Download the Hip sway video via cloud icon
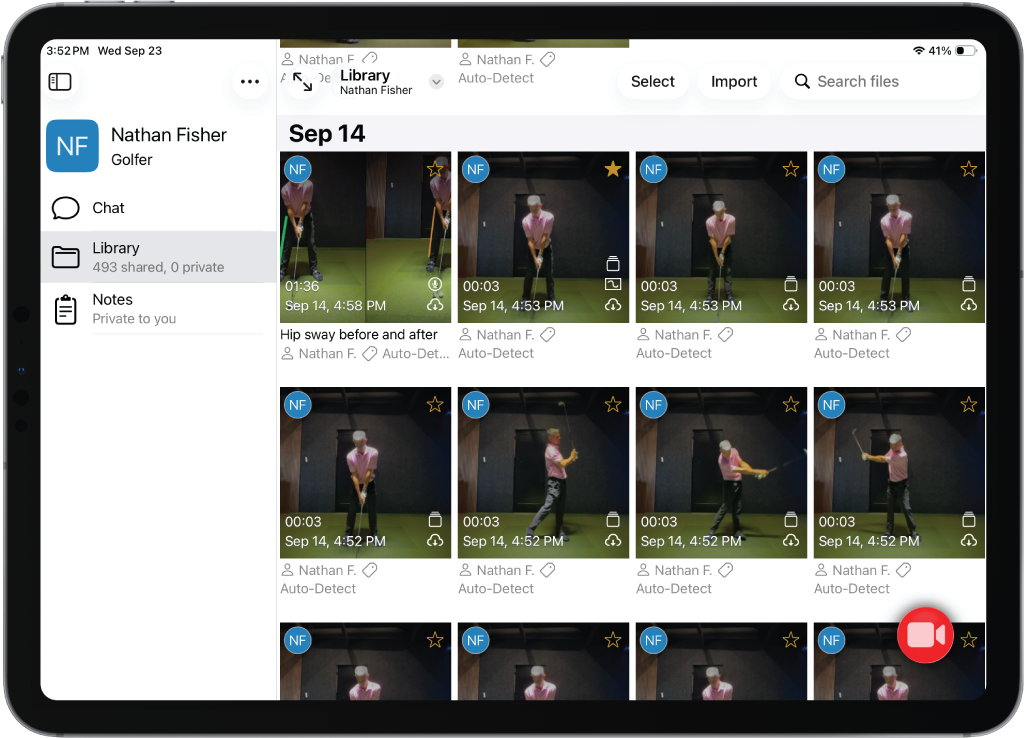The image size is (1024, 738). [435, 305]
